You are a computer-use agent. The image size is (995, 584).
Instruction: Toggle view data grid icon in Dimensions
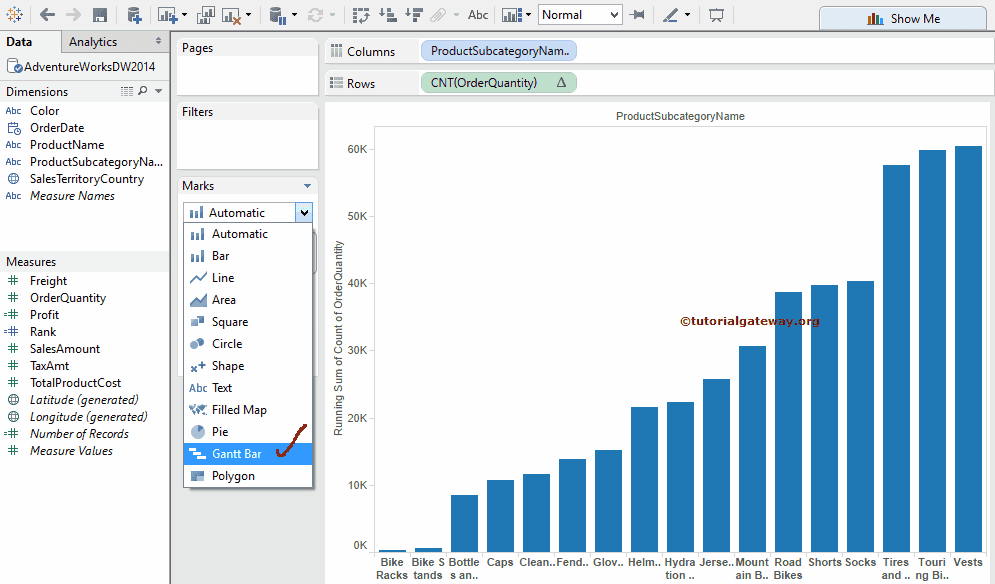tap(127, 91)
